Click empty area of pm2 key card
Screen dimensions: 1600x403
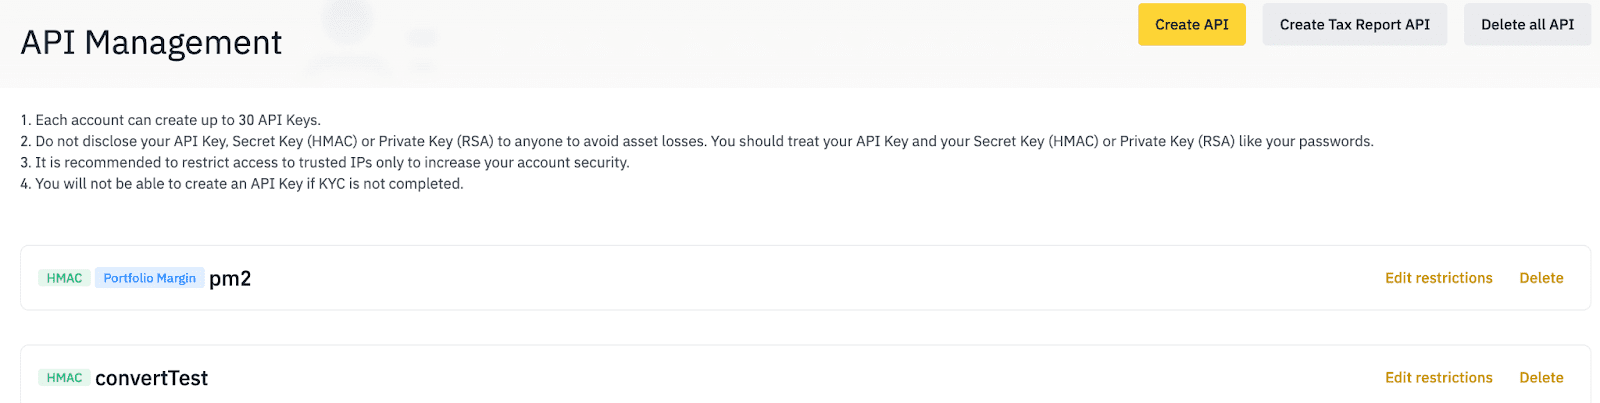(x=800, y=278)
